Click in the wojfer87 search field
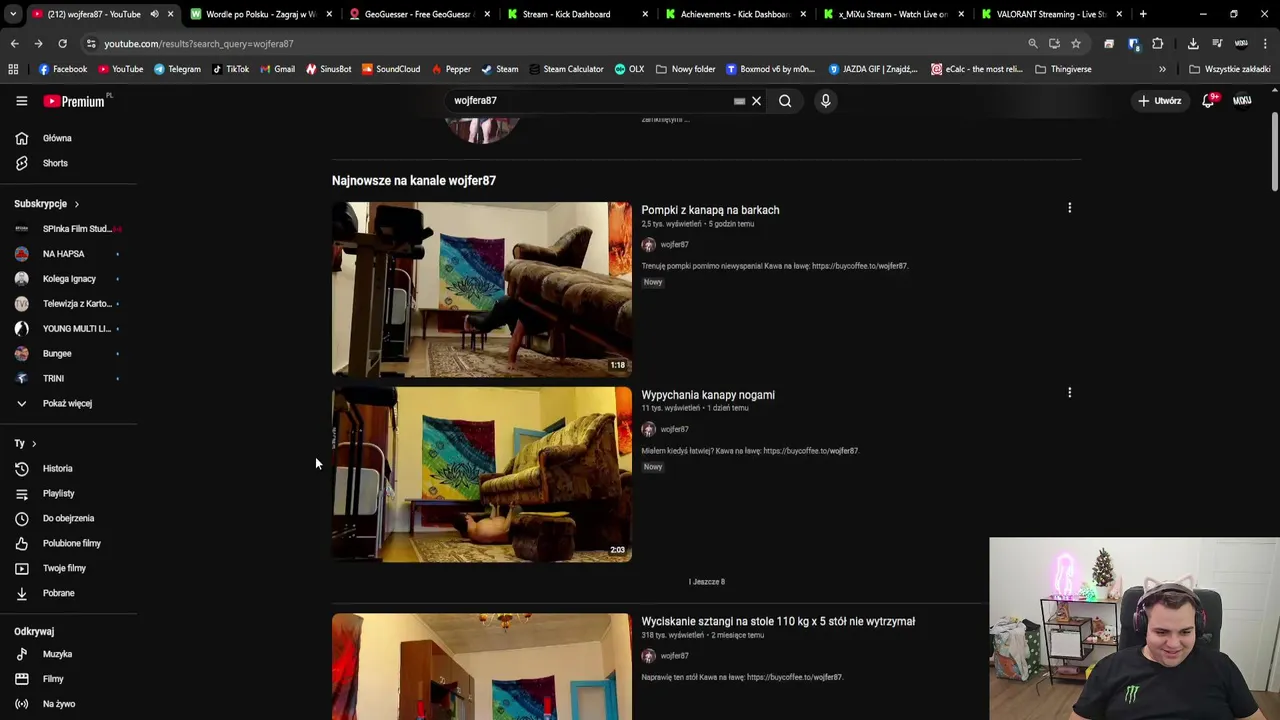The height and width of the screenshot is (720, 1280). [x=590, y=100]
